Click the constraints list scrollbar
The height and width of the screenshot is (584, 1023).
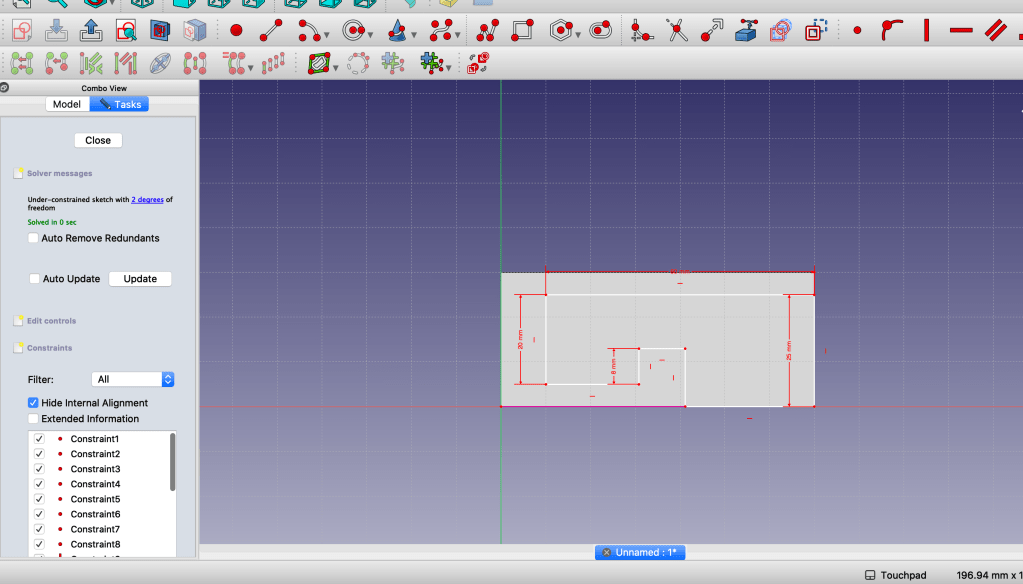click(x=173, y=460)
